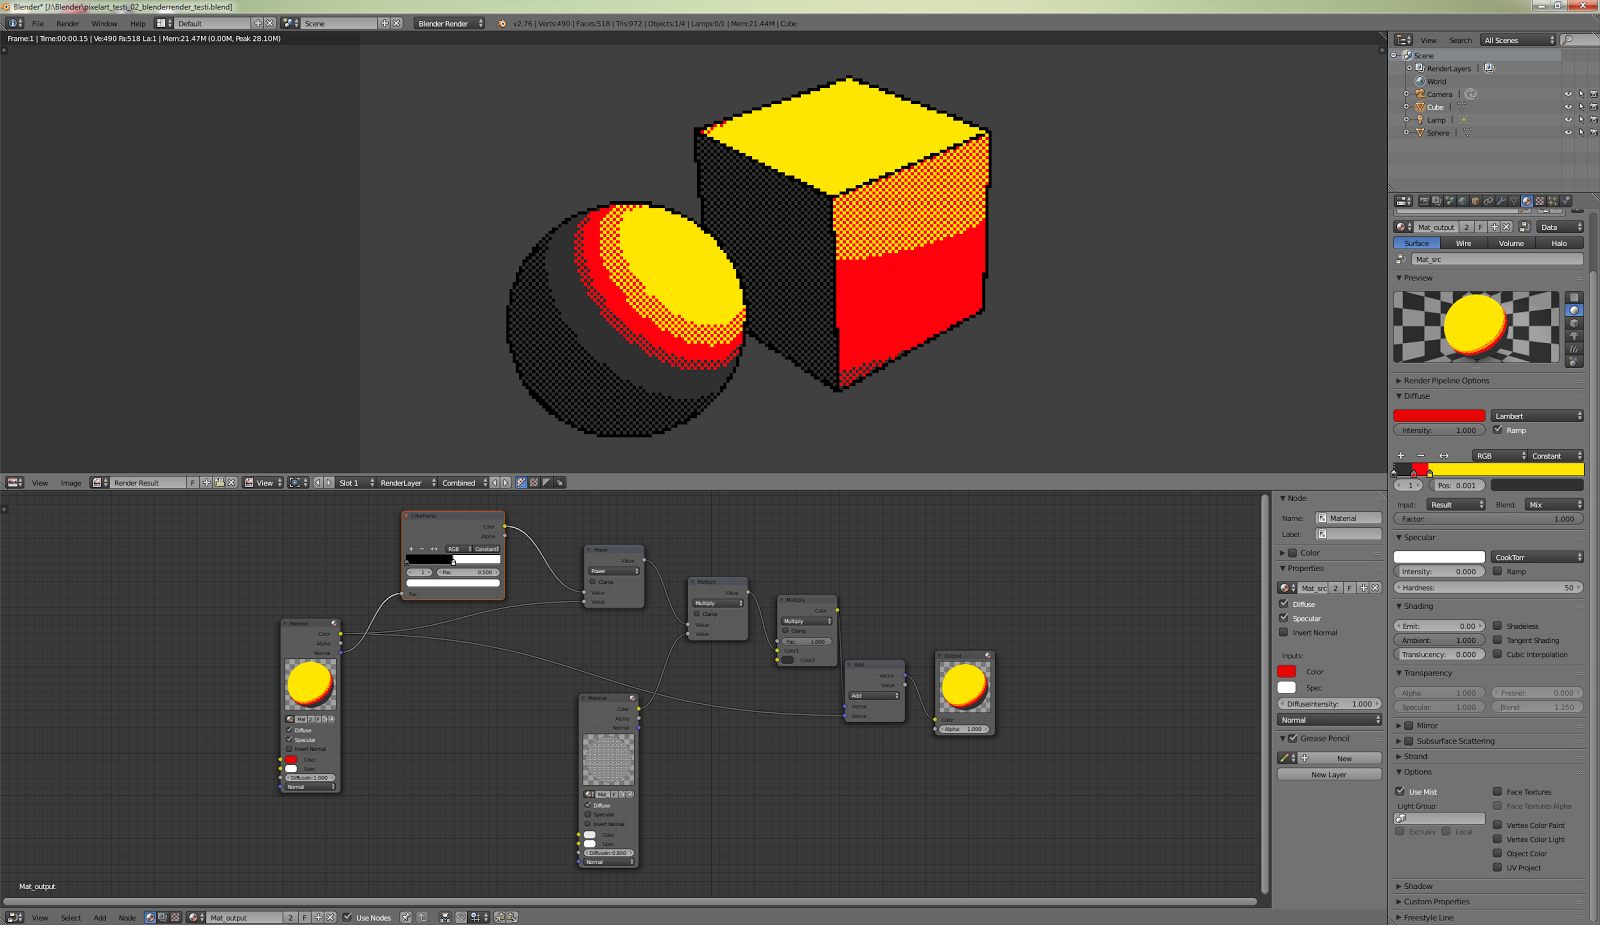
Task: Click the red Diffuse color swatch
Action: [1438, 415]
